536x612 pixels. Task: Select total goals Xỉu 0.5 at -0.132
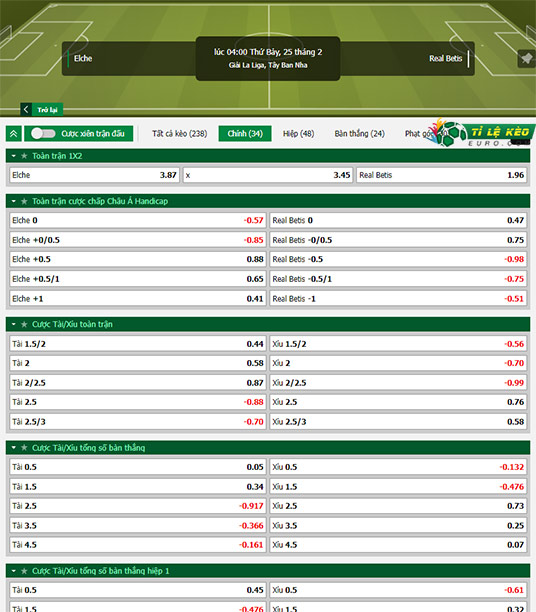coord(398,467)
